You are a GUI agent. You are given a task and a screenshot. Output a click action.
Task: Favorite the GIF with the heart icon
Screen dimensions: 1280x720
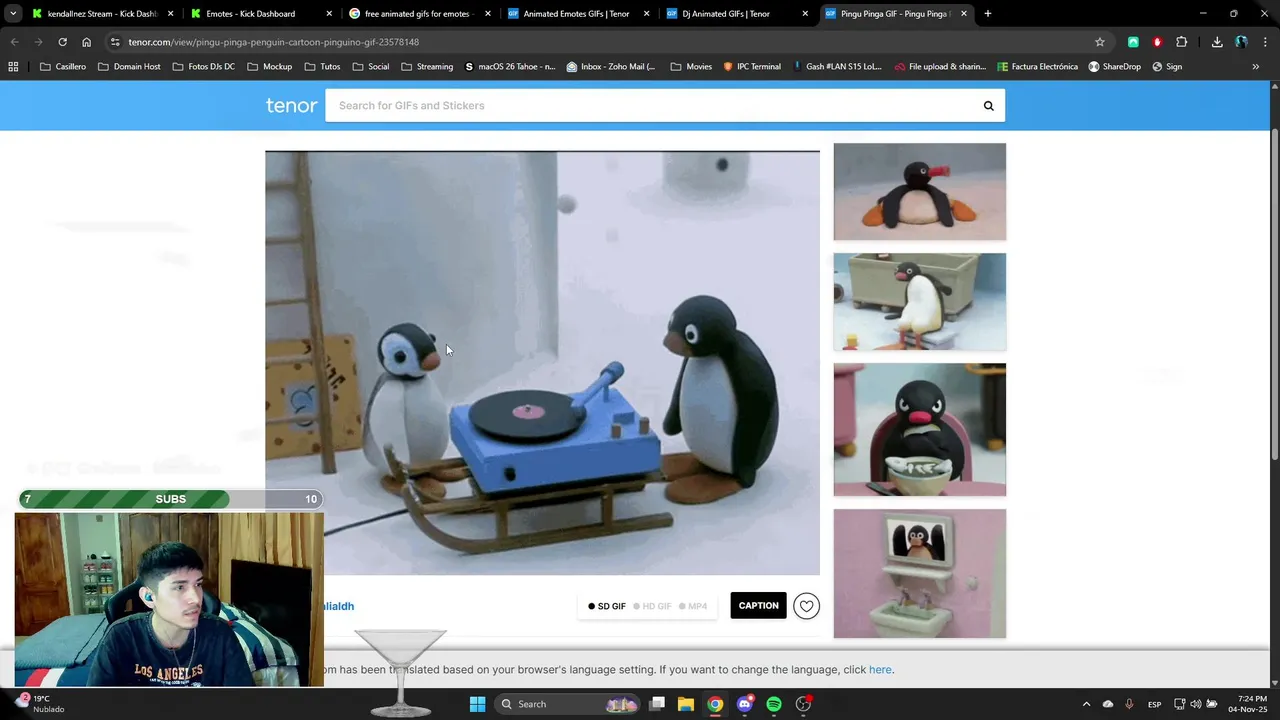click(x=806, y=606)
